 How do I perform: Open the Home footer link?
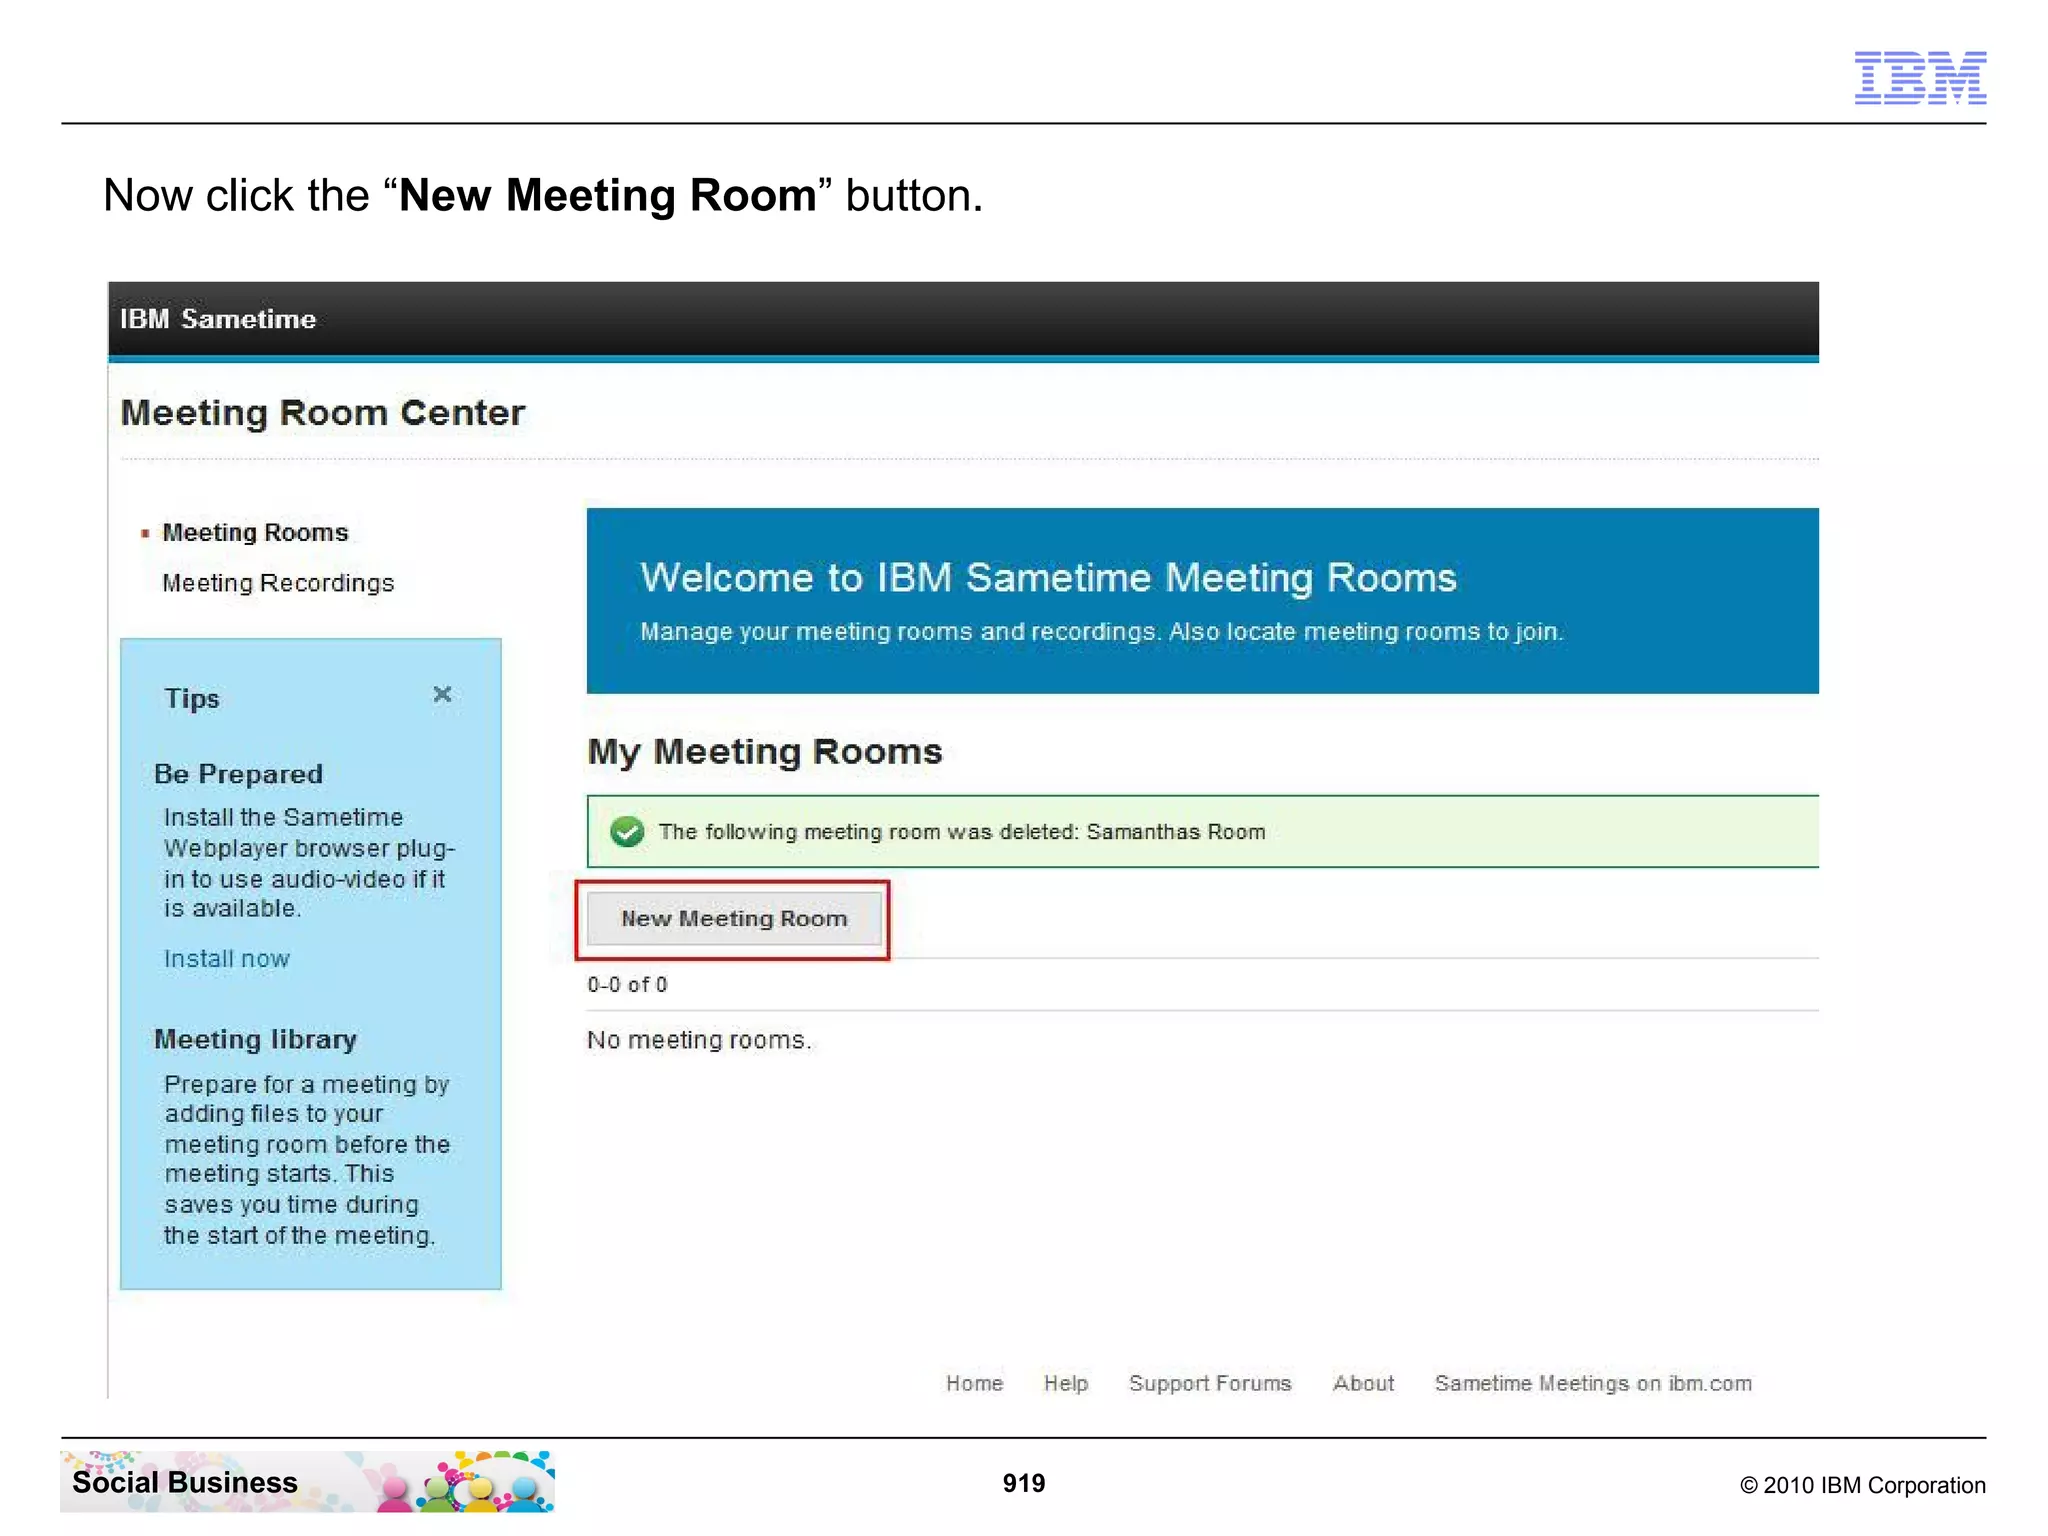tap(974, 1383)
